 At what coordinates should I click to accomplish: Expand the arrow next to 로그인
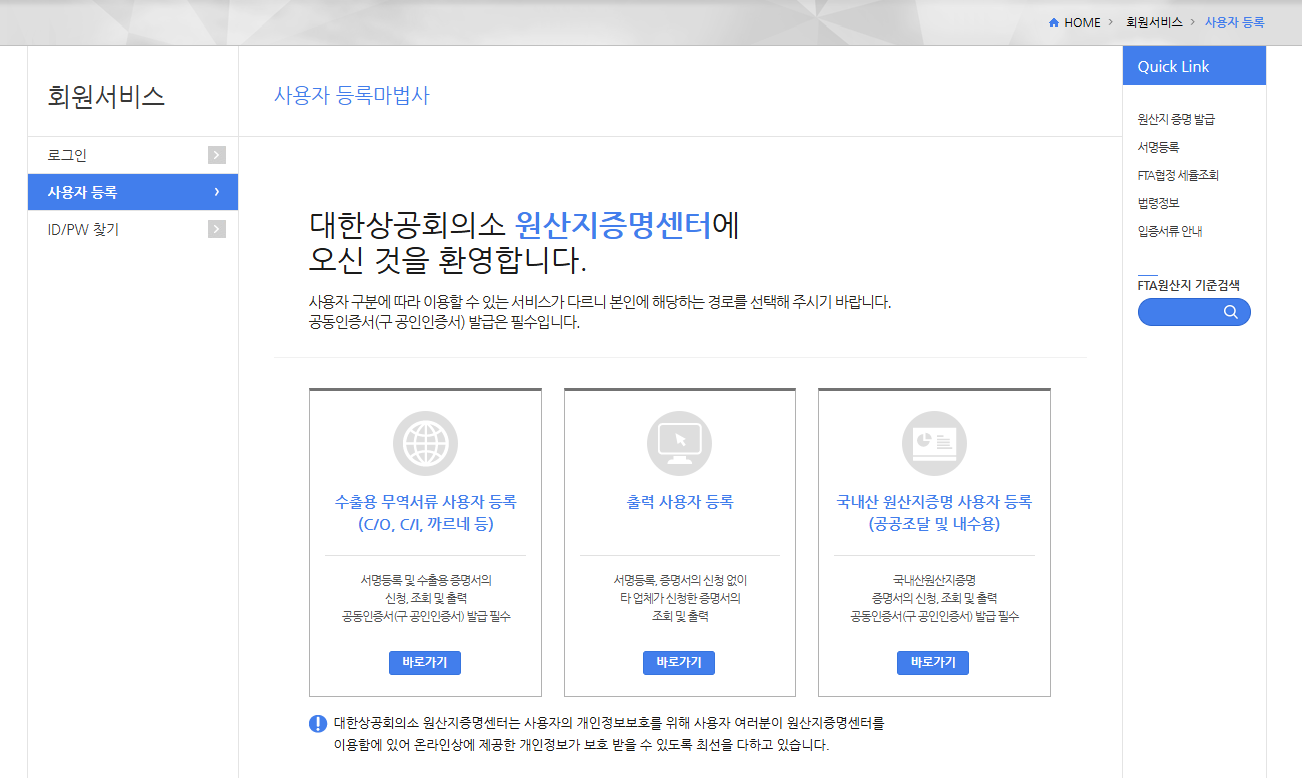pos(217,155)
